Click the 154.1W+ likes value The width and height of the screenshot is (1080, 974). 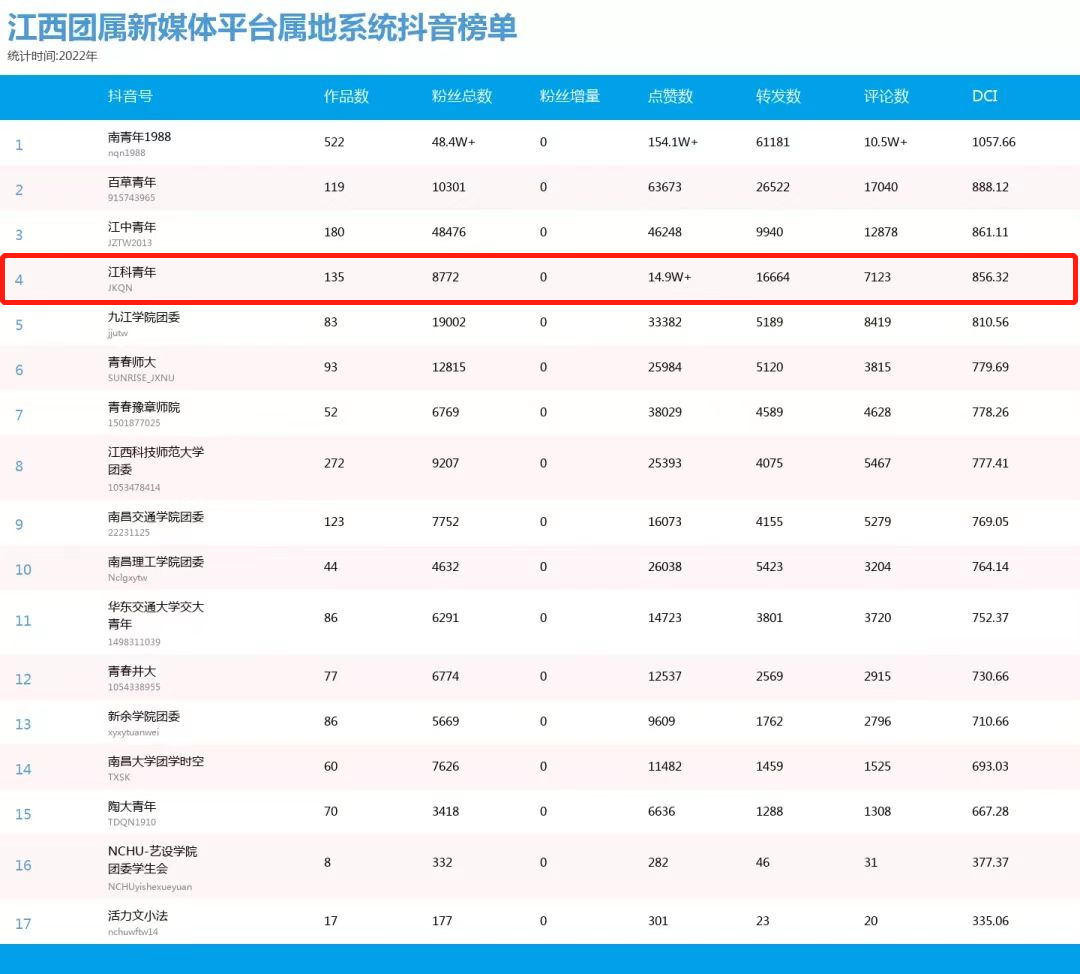click(673, 142)
